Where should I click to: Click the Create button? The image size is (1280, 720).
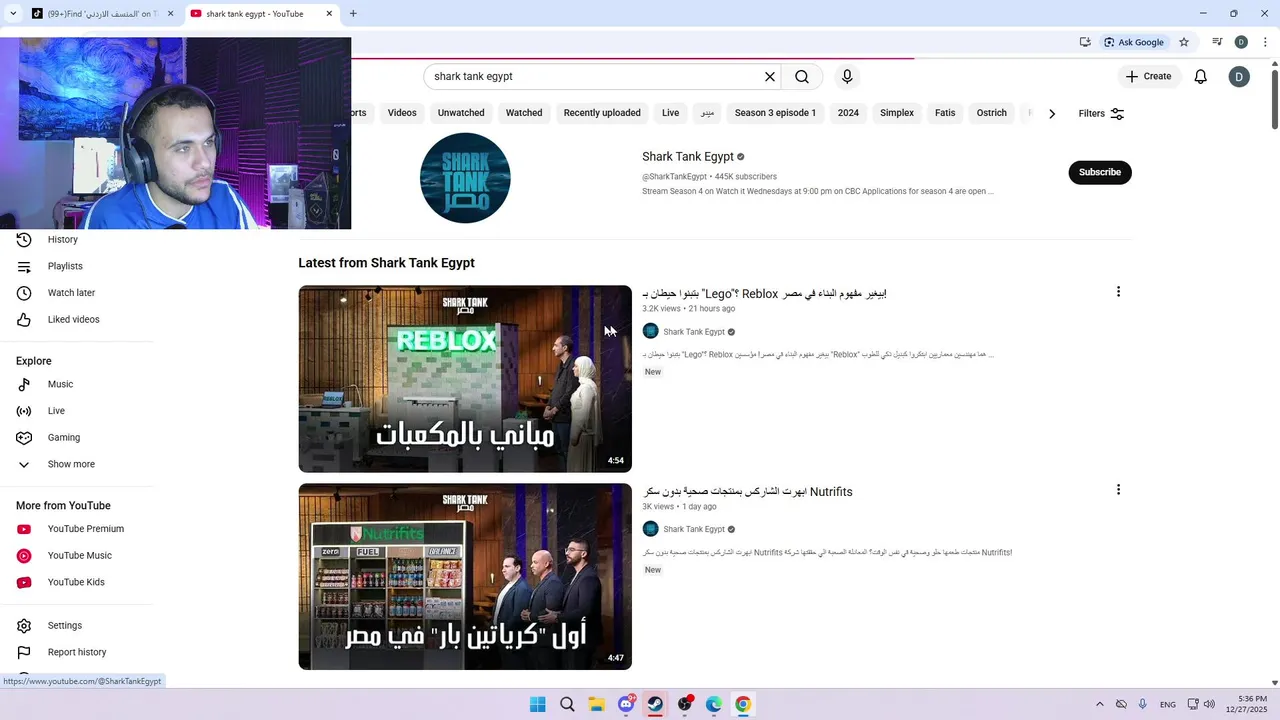(x=1147, y=76)
